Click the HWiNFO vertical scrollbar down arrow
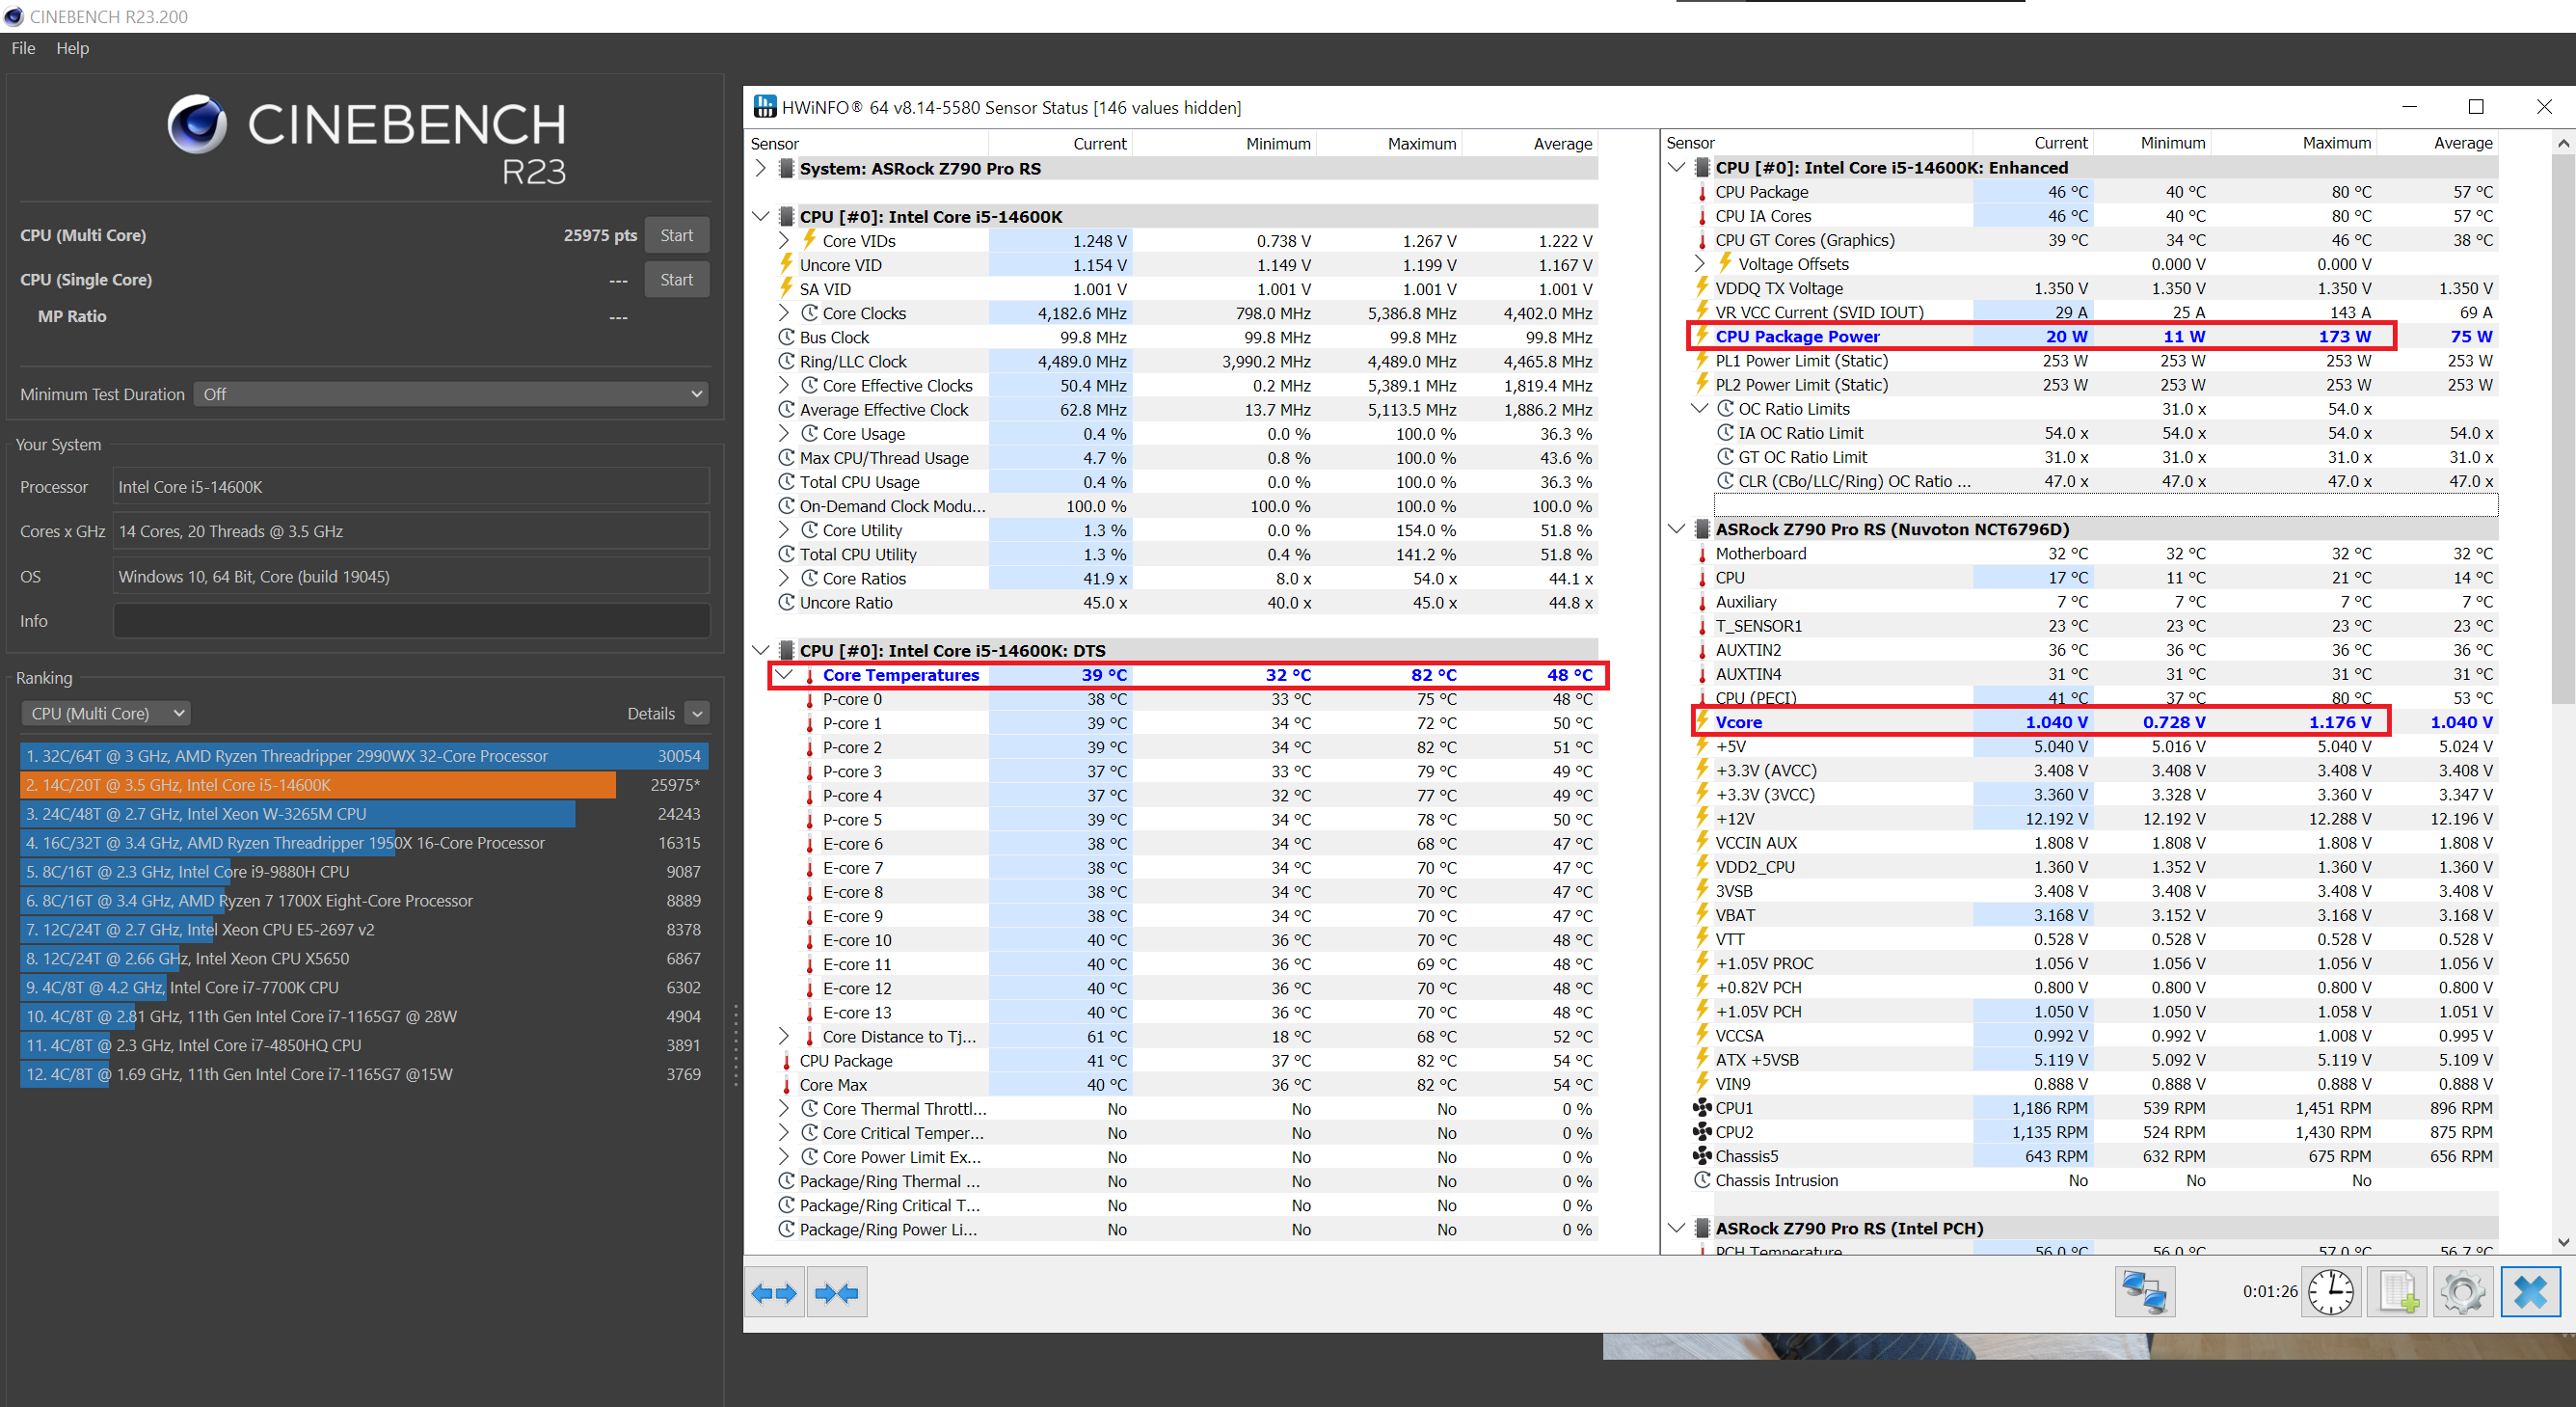Viewport: 2576px width, 1407px height. tap(2563, 1241)
